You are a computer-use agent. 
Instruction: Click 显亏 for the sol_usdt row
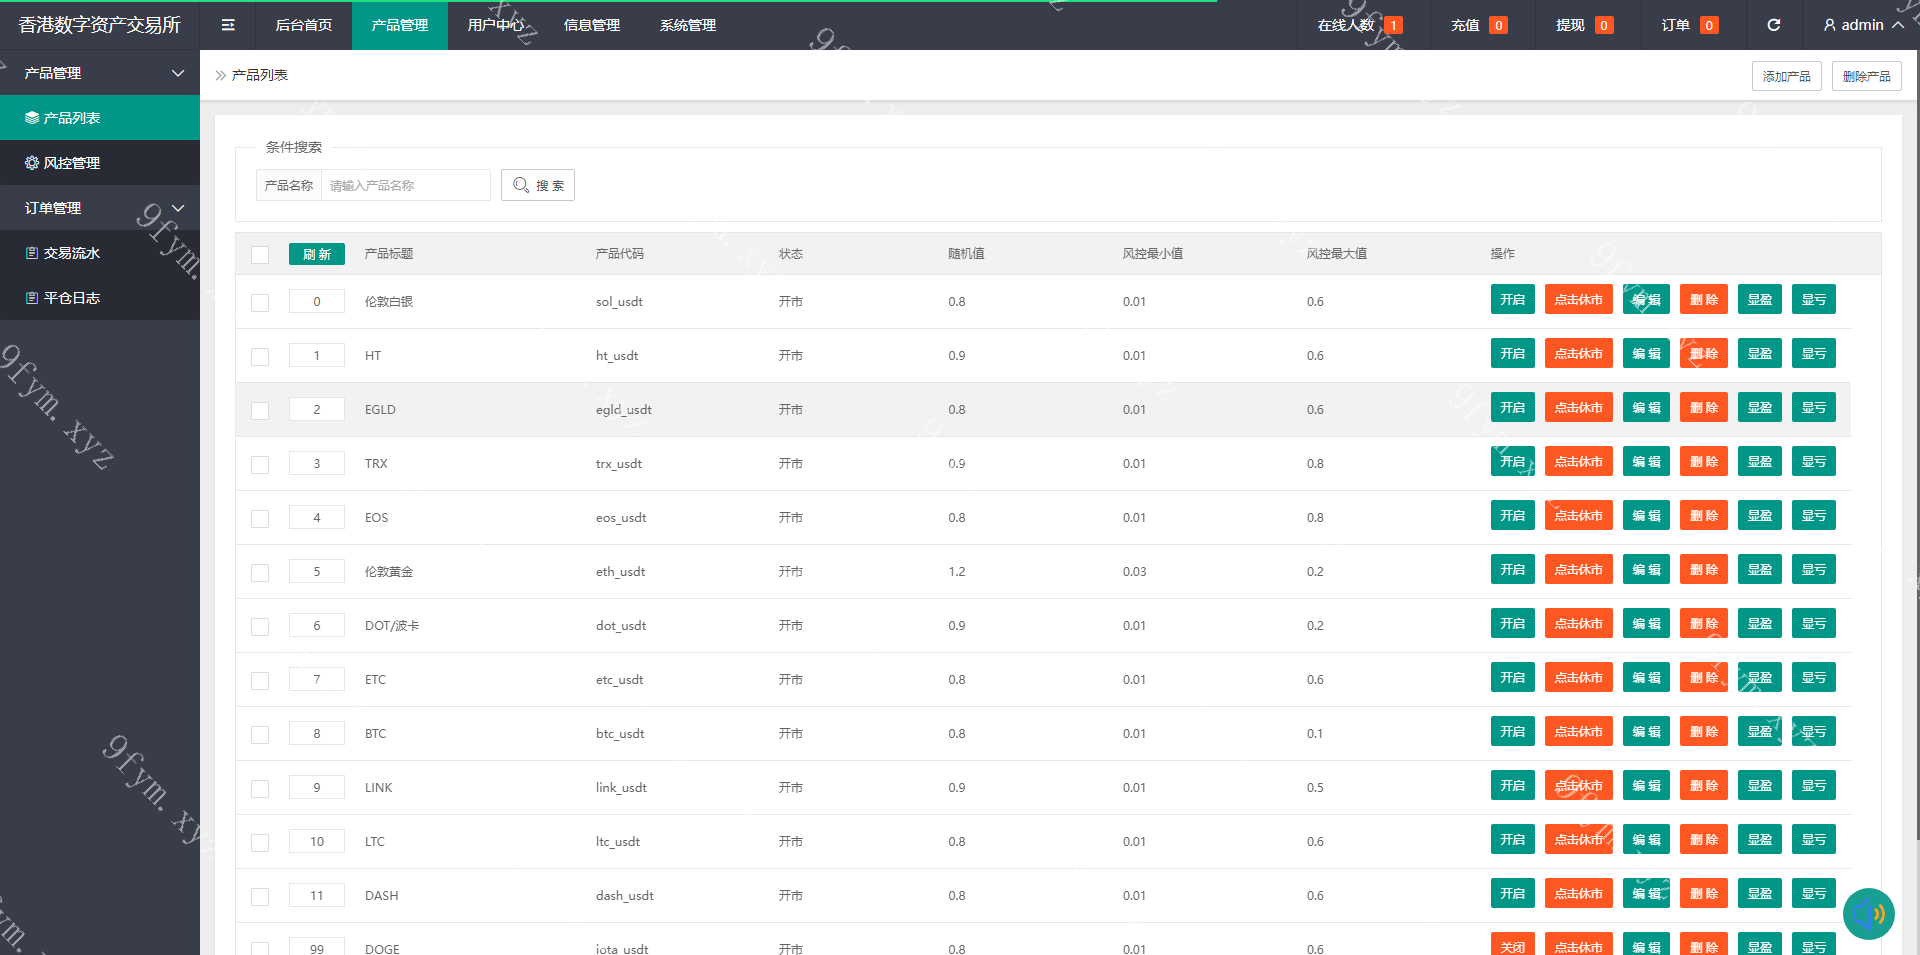1814,299
